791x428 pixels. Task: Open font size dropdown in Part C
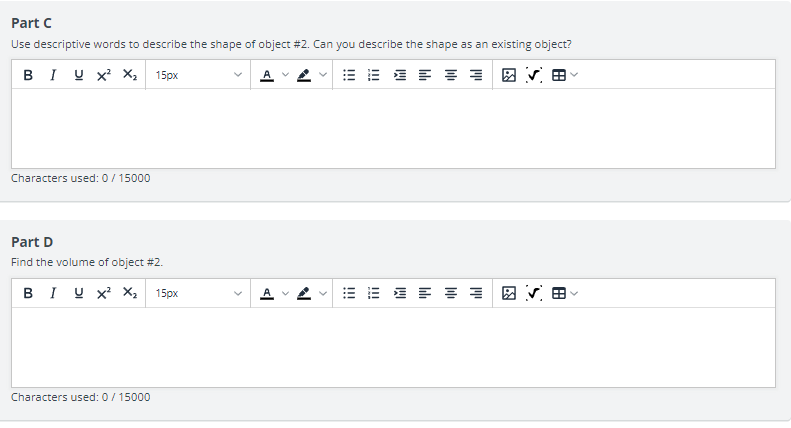pos(198,75)
